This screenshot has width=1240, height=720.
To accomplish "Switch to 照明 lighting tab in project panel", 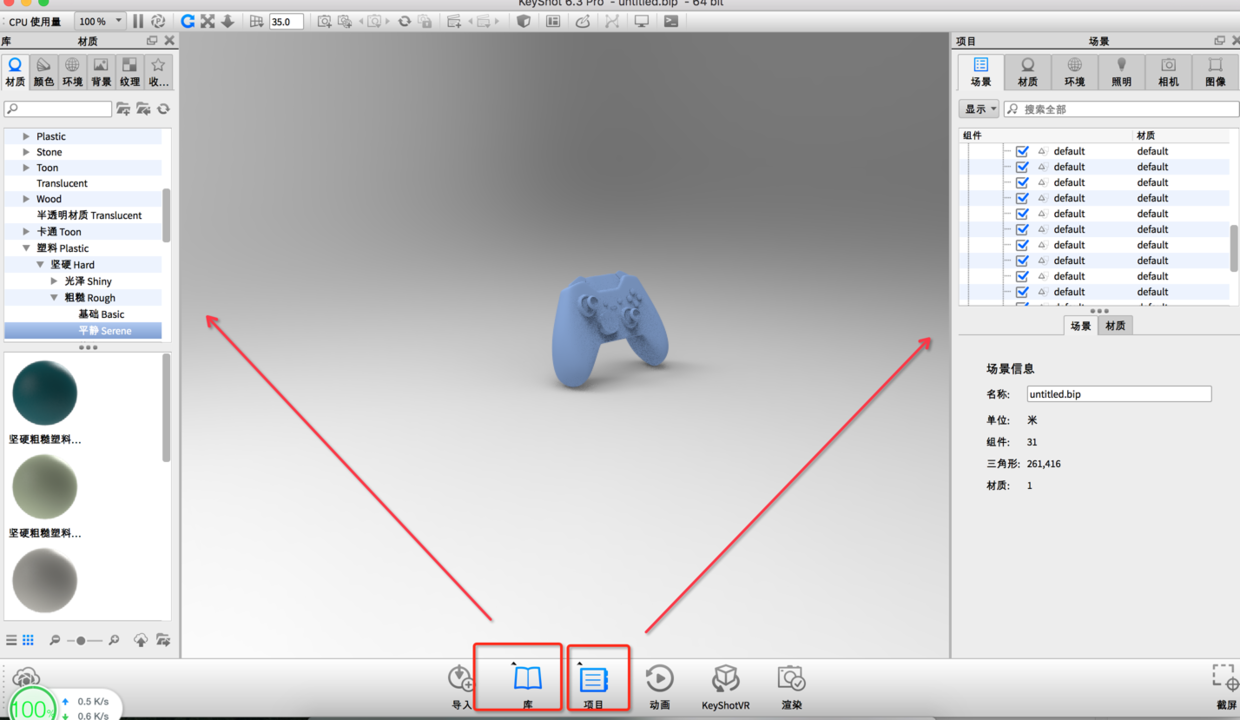I will click(1122, 73).
